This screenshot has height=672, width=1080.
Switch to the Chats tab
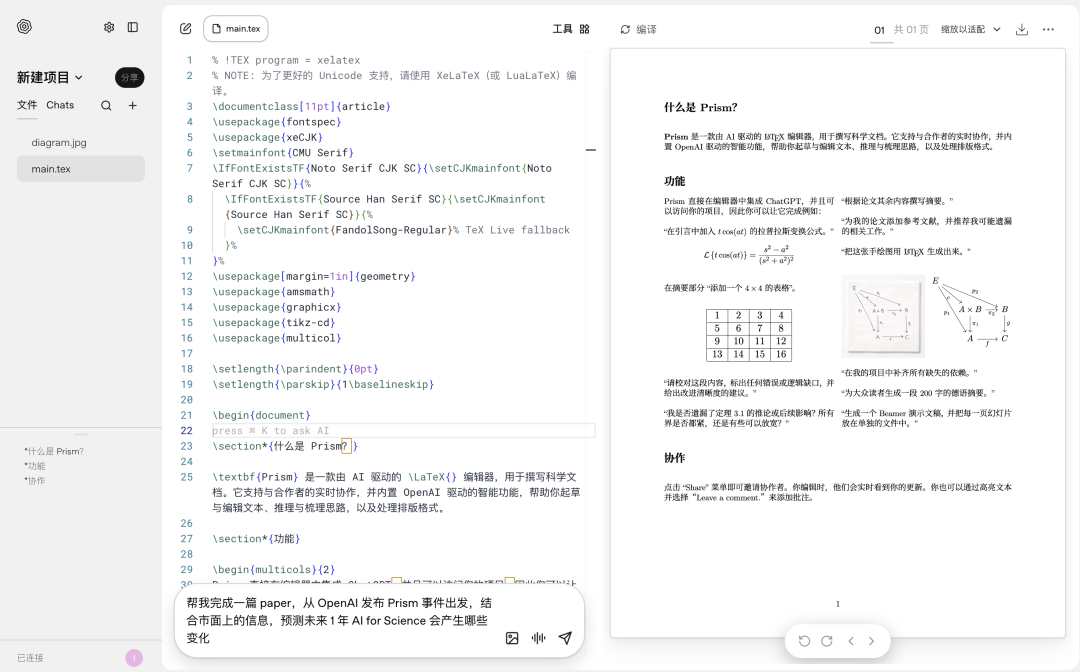point(60,105)
